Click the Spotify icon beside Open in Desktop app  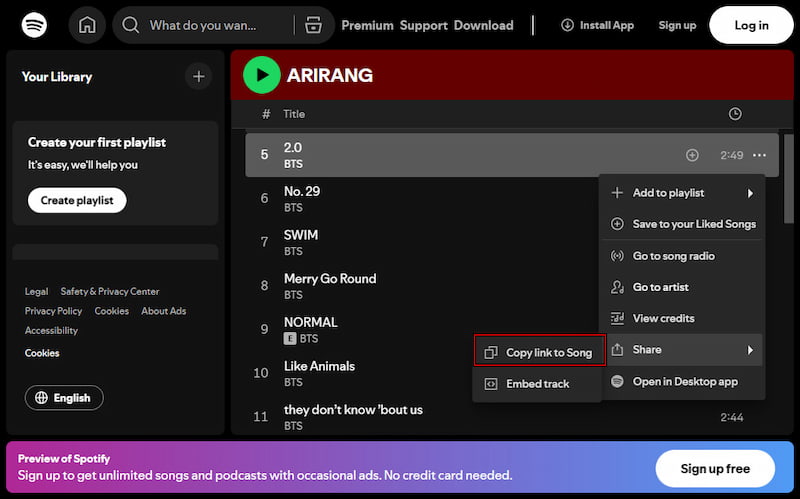[x=617, y=381]
